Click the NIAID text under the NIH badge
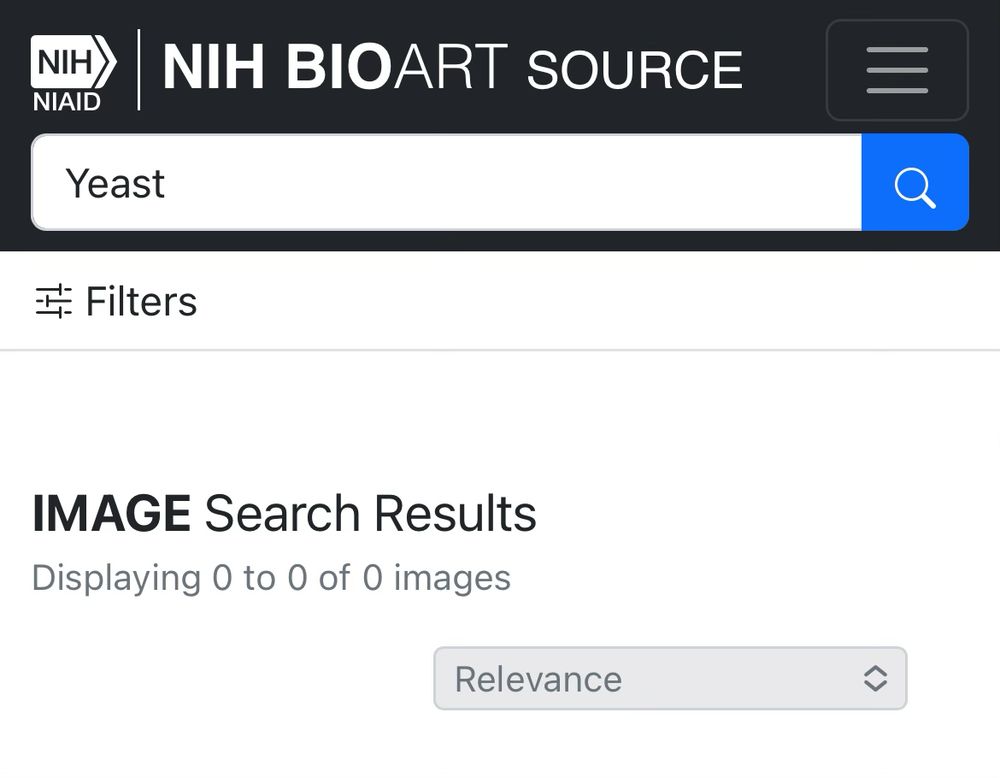This screenshot has width=1000, height=778. click(x=67, y=101)
